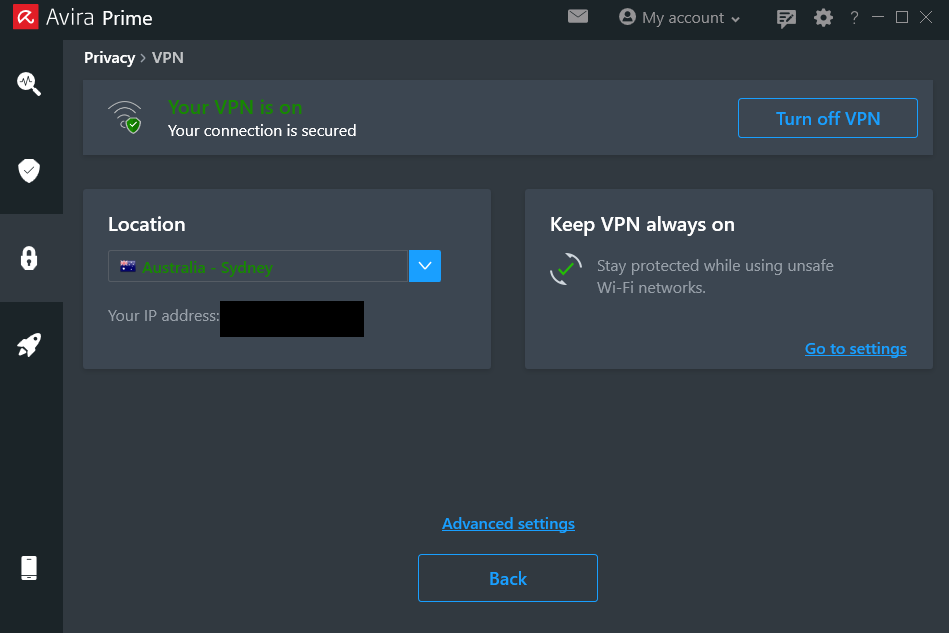The height and width of the screenshot is (633, 949).
Task: Click the 'Keep VPN always on' heading
Action: (x=642, y=225)
